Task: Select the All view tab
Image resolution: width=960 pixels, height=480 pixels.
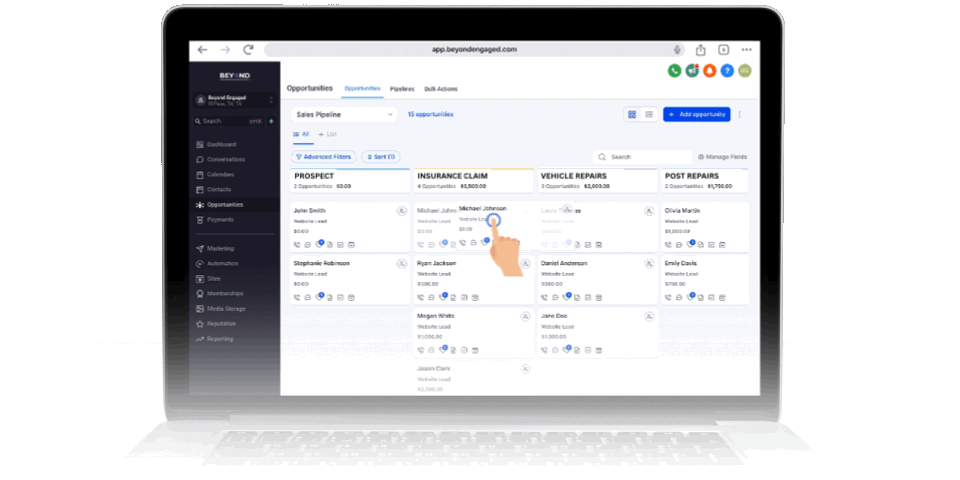Action: tap(301, 134)
